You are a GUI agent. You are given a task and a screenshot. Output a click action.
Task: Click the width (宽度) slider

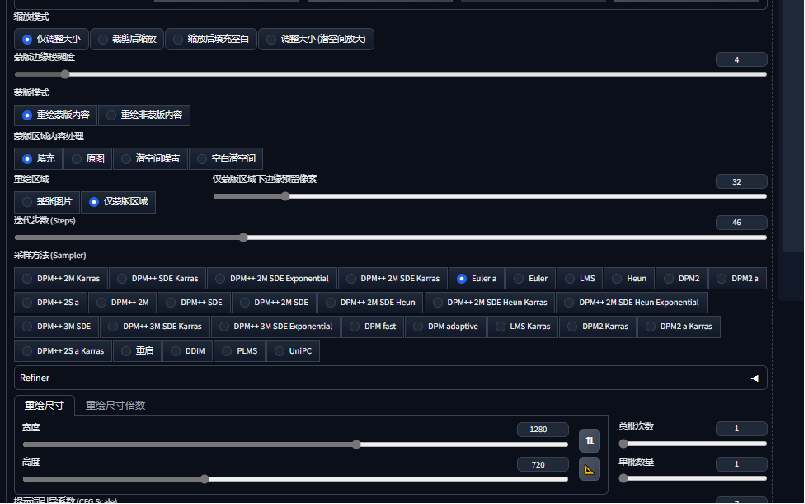pyautogui.click(x=290, y=444)
